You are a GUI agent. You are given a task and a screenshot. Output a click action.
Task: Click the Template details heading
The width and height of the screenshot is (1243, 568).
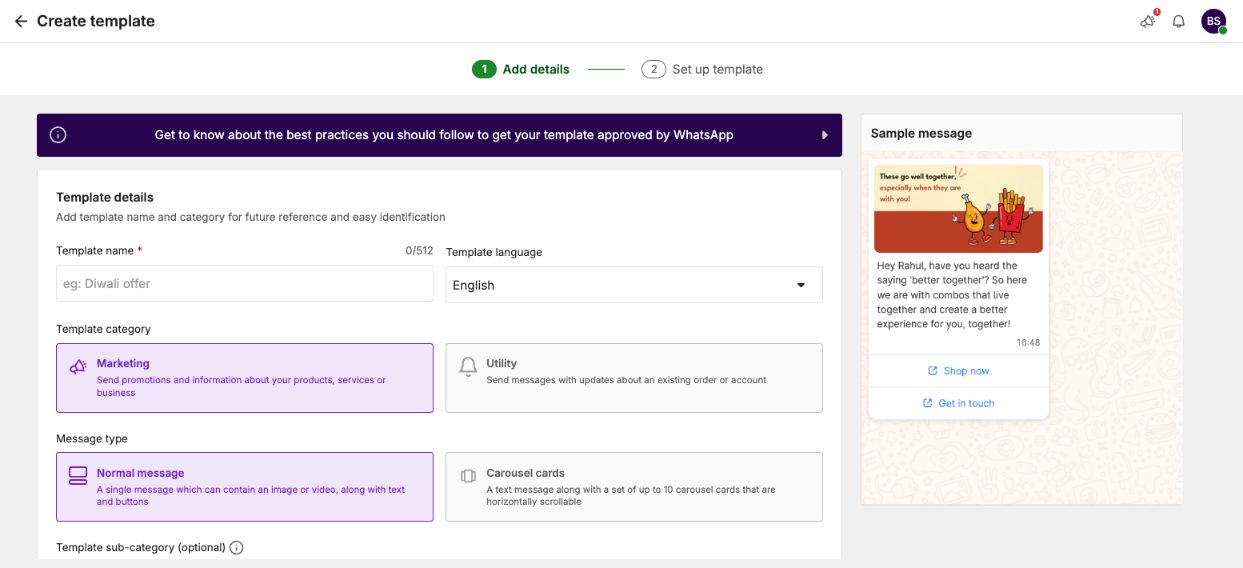point(105,197)
